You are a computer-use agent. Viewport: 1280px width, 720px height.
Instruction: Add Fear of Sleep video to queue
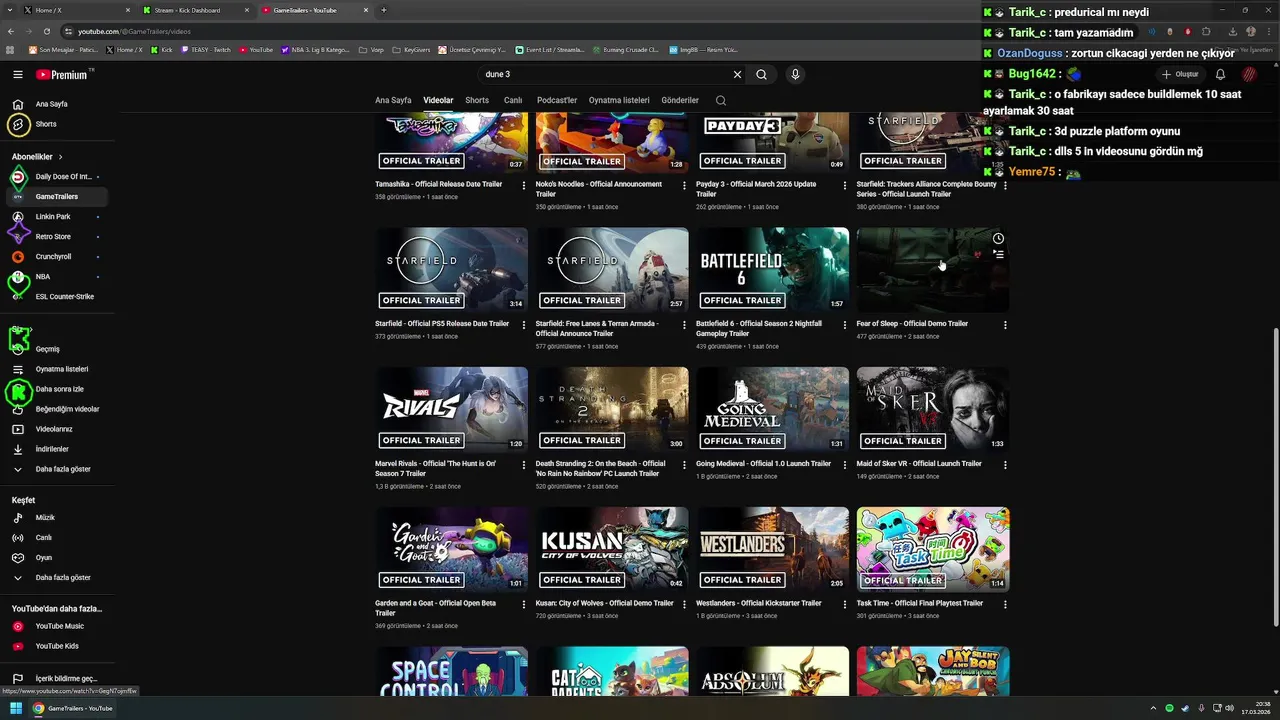click(x=998, y=255)
